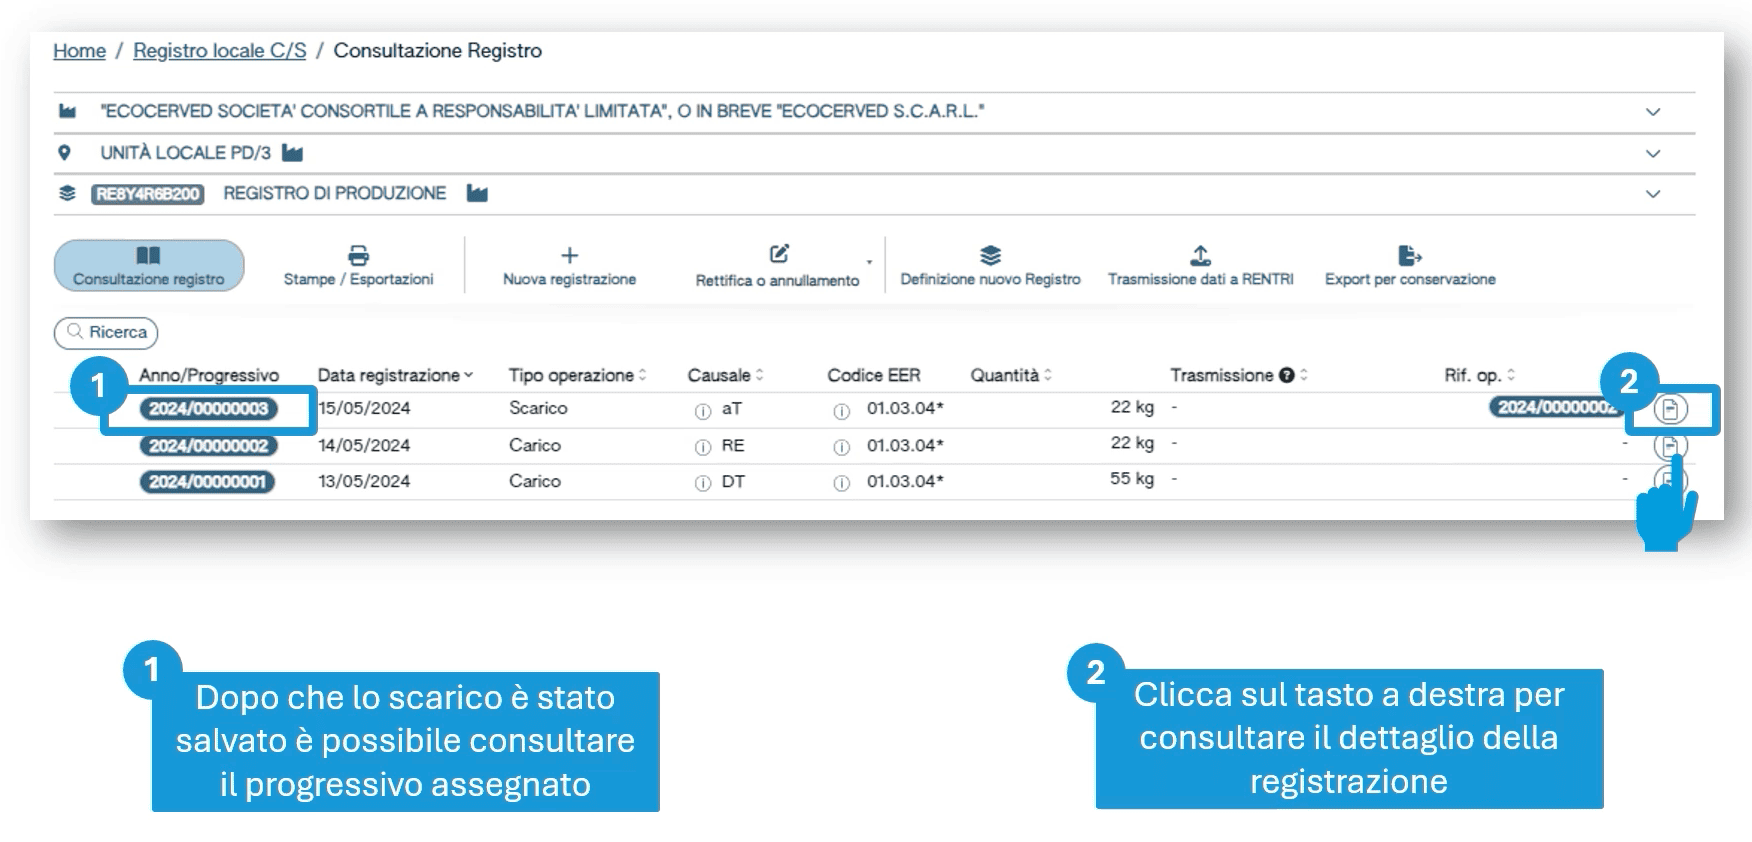The width and height of the screenshot is (1752, 842).
Task: Expand the ECOCERVED company panel chevron
Action: [1653, 112]
